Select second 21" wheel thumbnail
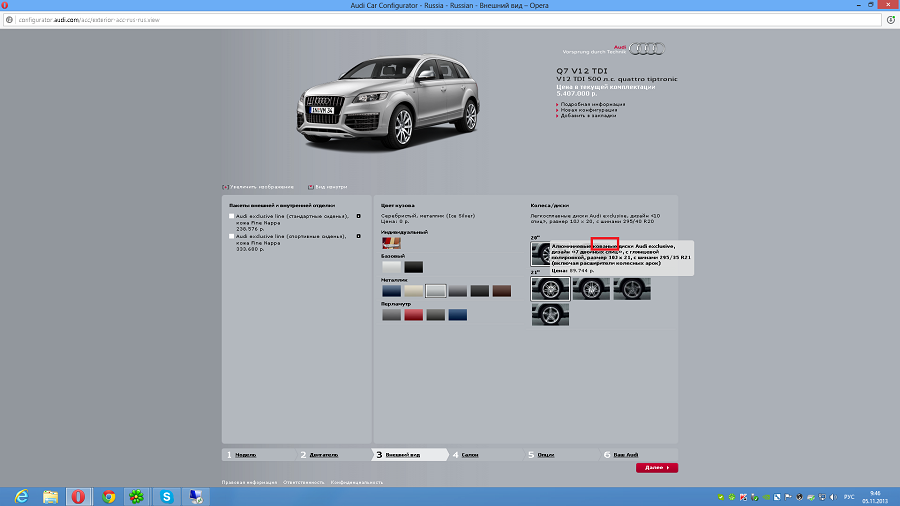This screenshot has height=506, width=900. point(591,289)
